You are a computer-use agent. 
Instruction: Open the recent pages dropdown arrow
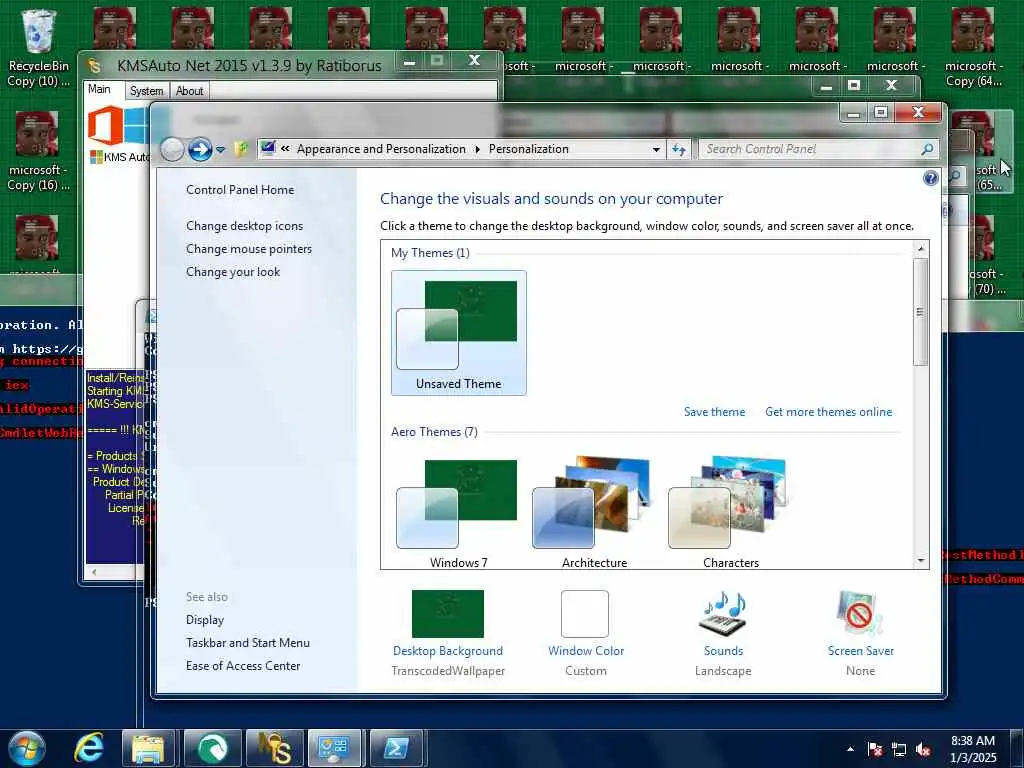click(221, 150)
